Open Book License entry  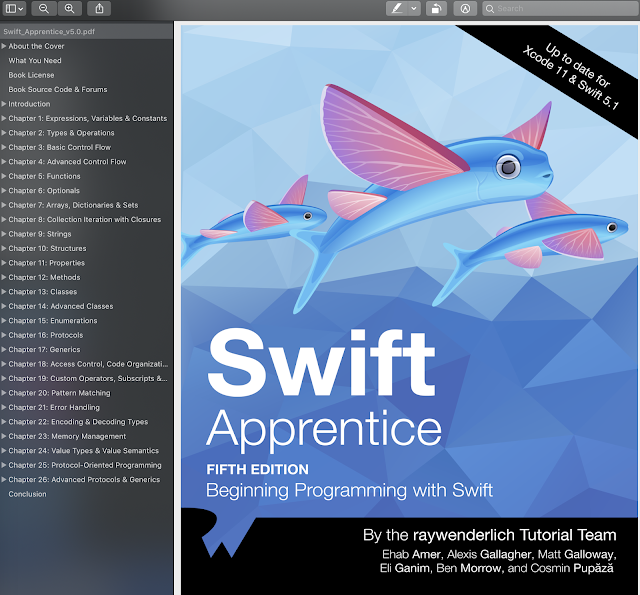point(31,75)
